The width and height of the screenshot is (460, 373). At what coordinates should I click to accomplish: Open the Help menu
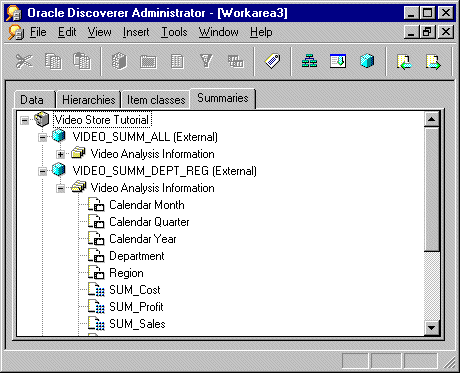coord(261,32)
